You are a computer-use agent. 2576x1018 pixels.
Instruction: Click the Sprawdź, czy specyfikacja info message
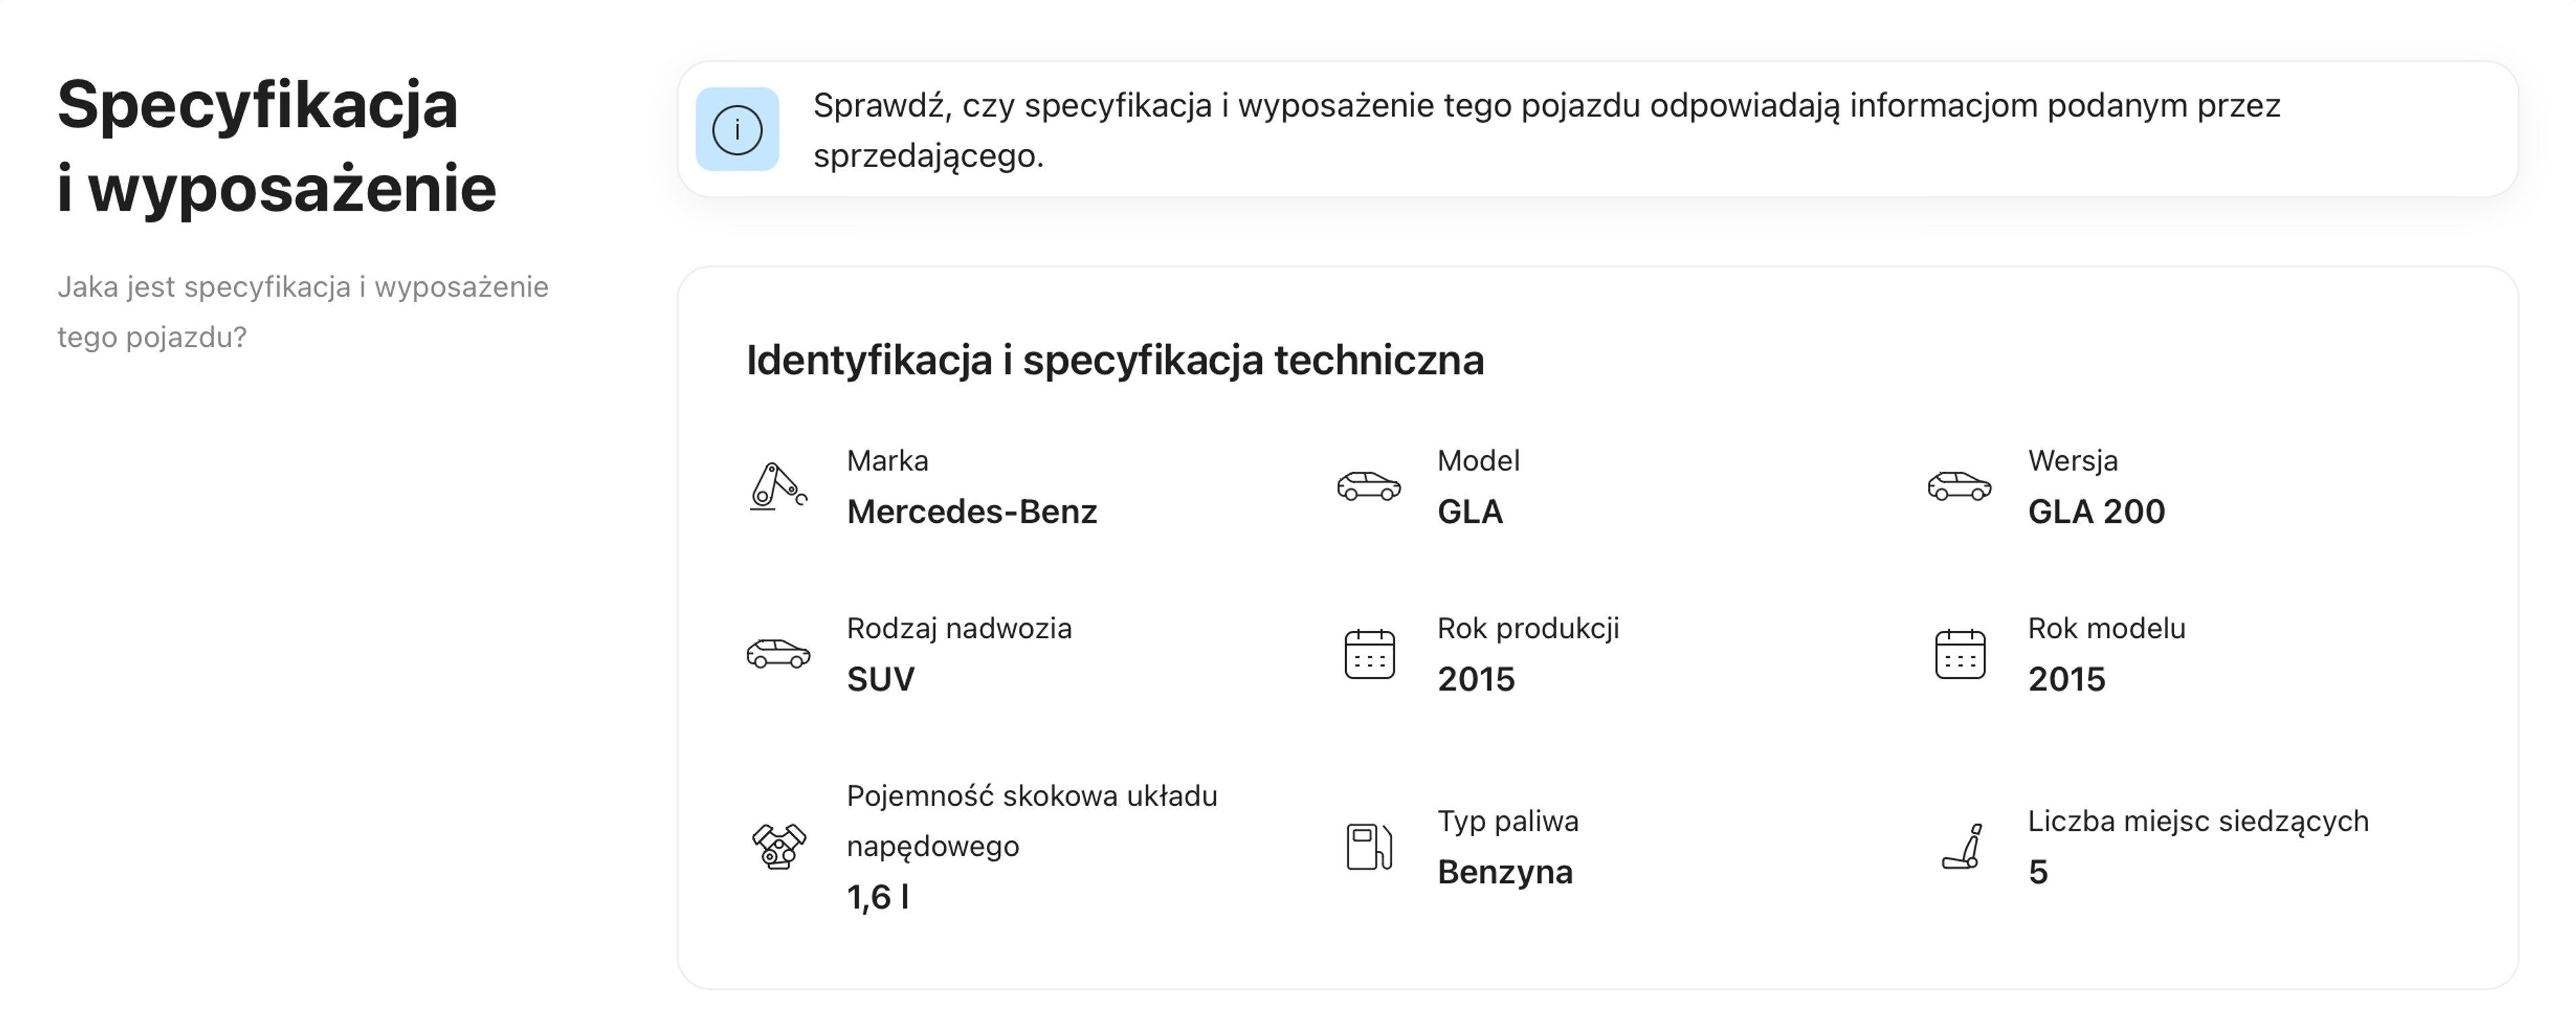1545,130
